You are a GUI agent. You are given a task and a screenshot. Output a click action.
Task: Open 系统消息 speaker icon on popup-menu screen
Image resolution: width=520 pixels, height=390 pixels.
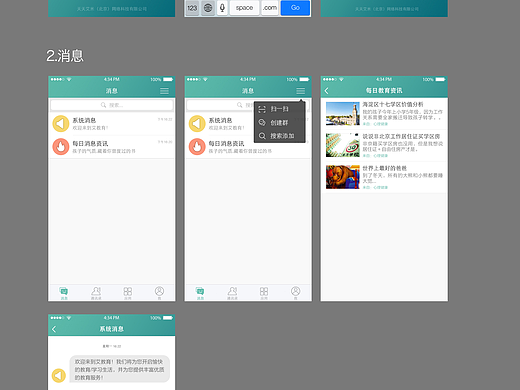point(197,124)
